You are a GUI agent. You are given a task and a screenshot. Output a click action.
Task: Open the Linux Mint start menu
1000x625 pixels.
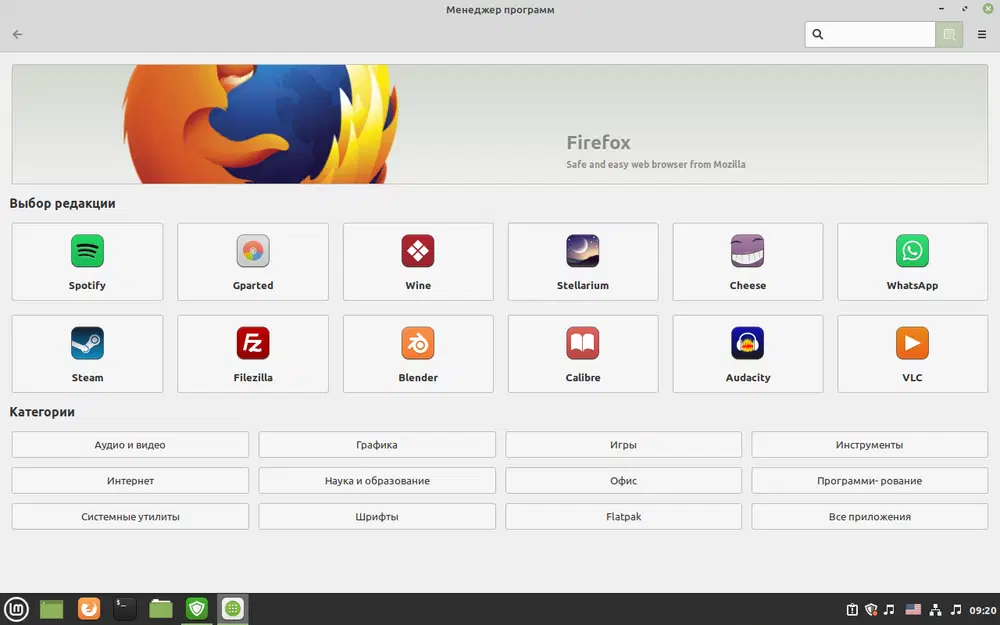click(16, 609)
